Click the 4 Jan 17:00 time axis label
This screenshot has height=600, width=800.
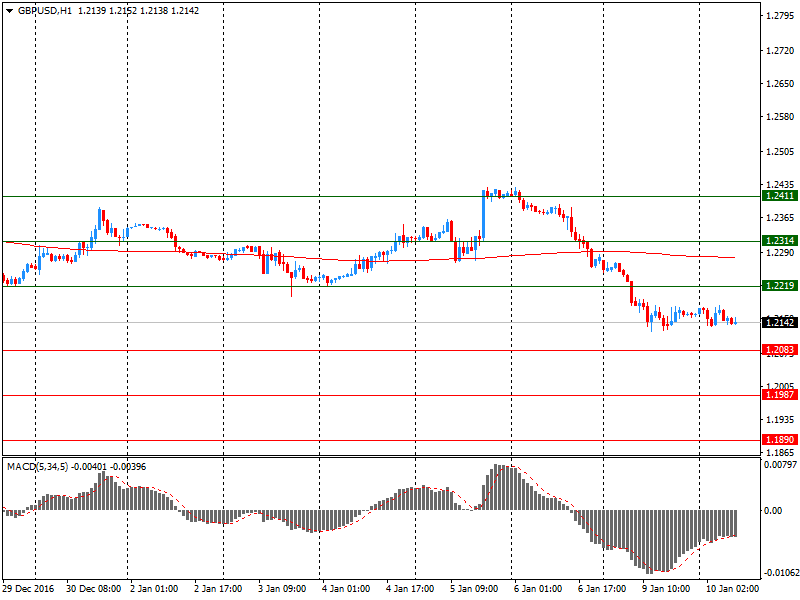tap(410, 589)
